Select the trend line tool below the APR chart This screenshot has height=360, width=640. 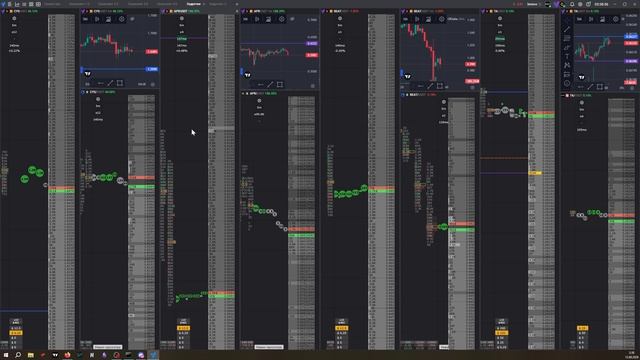click(x=270, y=84)
